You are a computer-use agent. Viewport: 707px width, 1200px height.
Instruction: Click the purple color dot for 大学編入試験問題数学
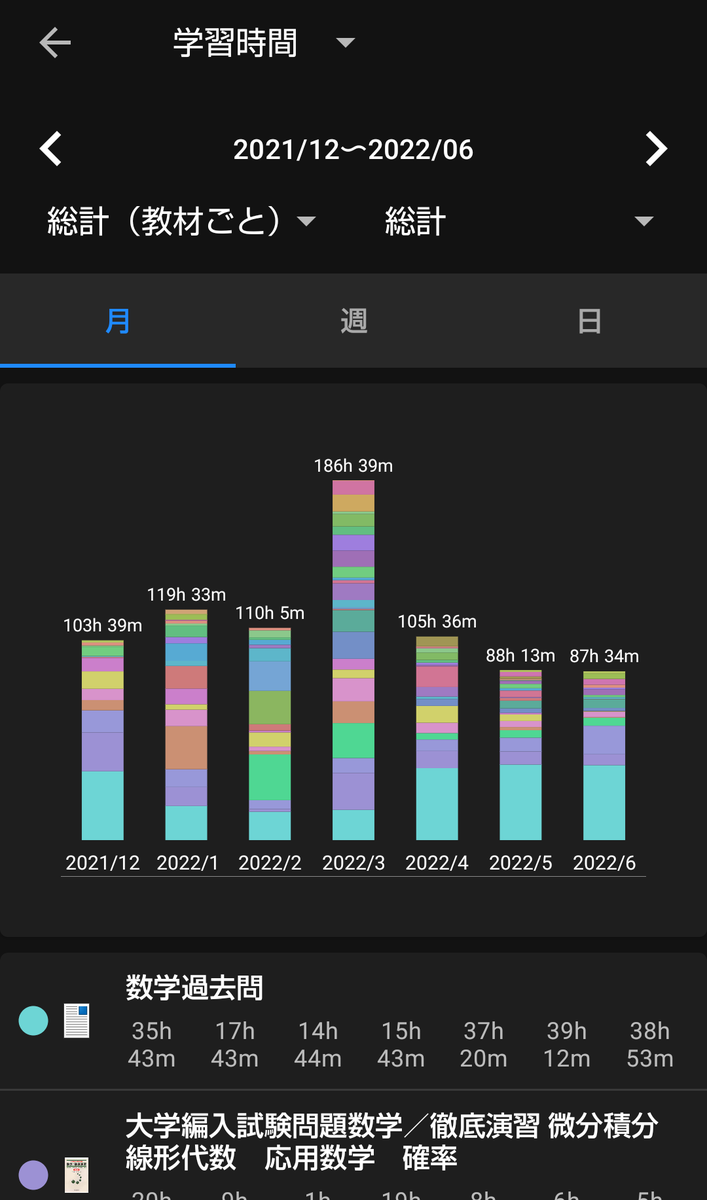coord(33,1174)
